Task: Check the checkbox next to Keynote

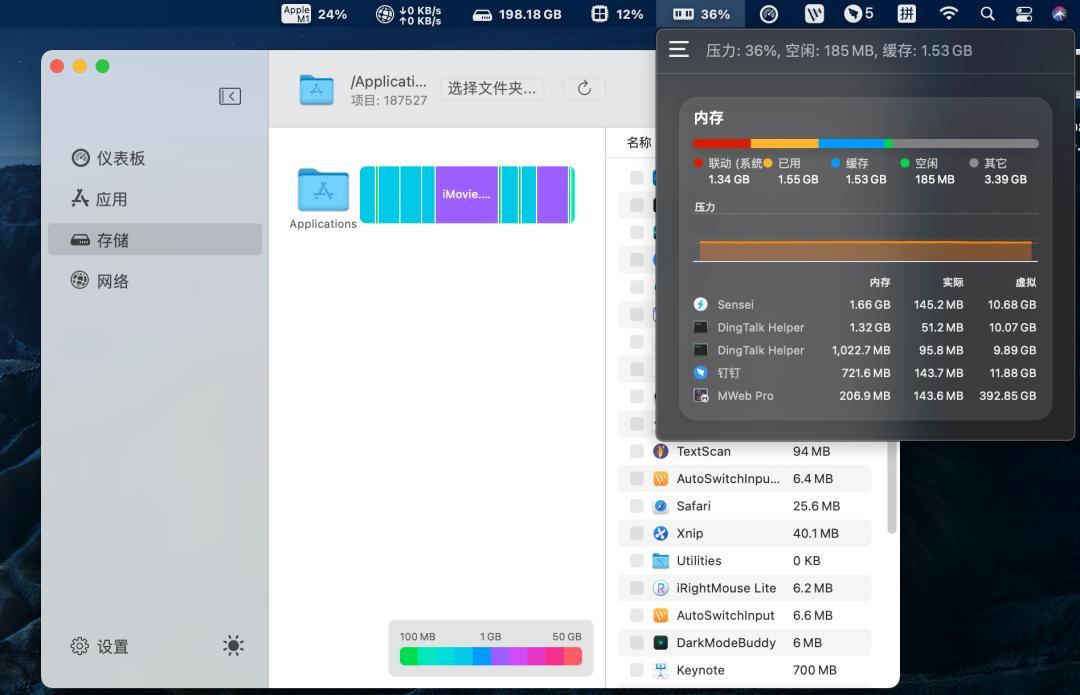Action: (636, 669)
